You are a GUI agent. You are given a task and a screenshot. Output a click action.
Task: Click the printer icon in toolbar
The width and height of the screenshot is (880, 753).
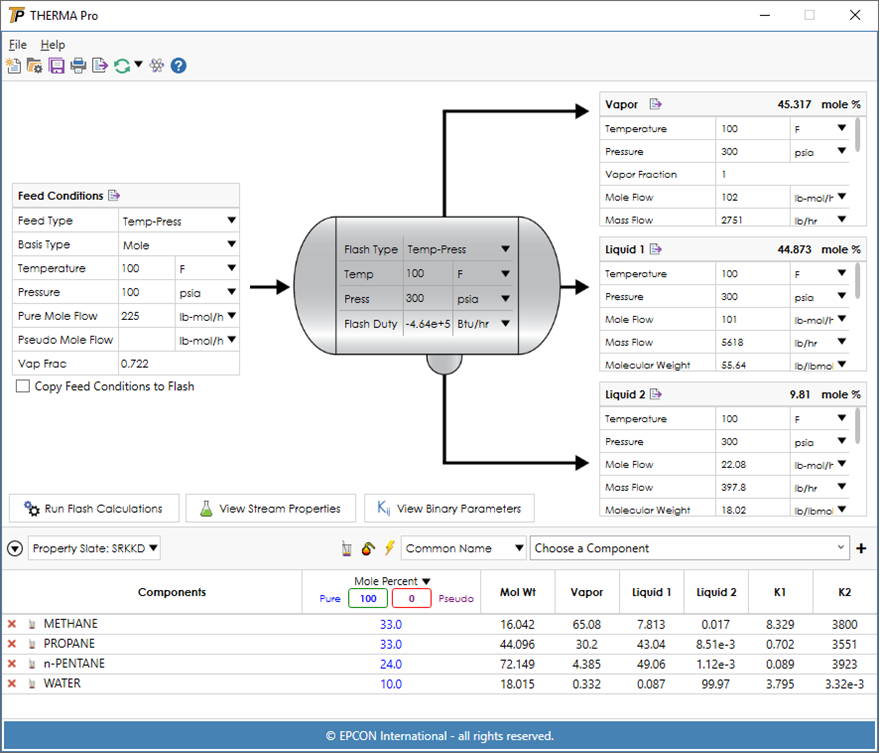79,66
